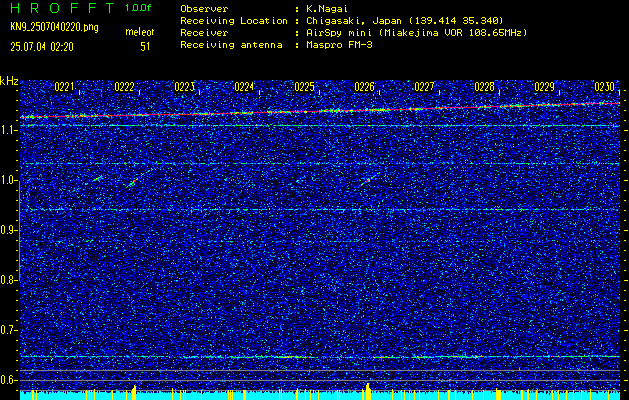Click the tall yellow peak under 0222
The width and height of the screenshot is (629, 400).
(134, 393)
